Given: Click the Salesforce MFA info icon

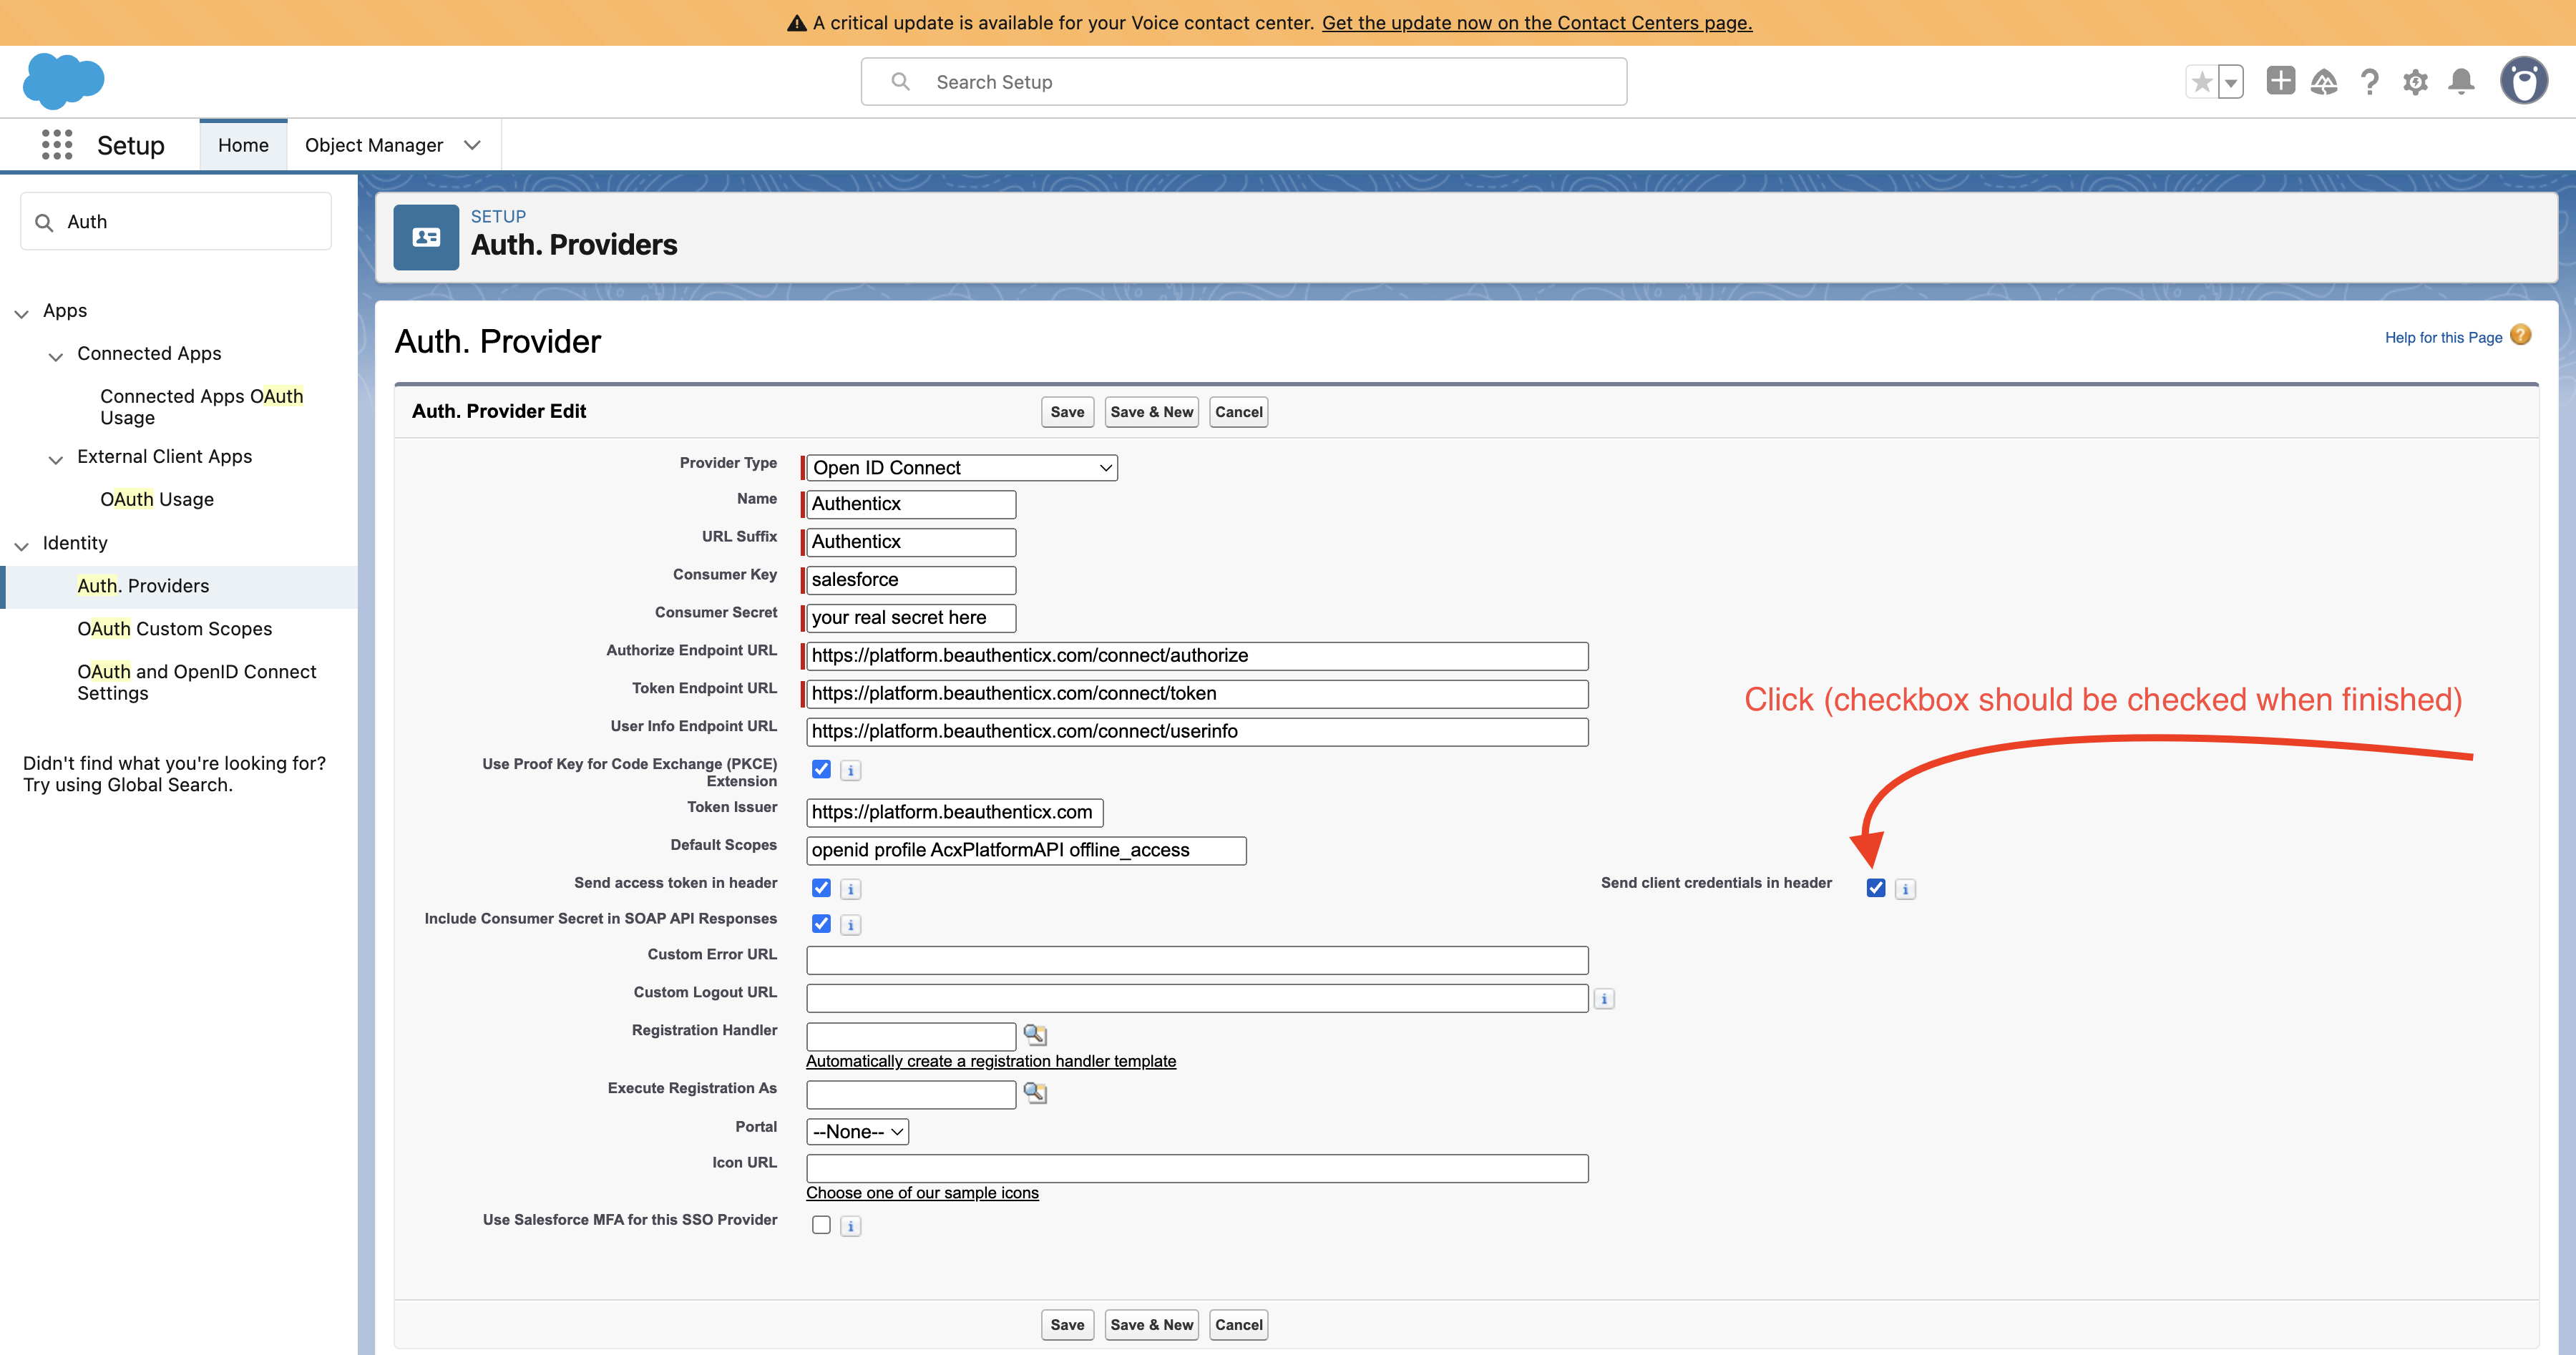Looking at the screenshot, I should coord(850,1226).
